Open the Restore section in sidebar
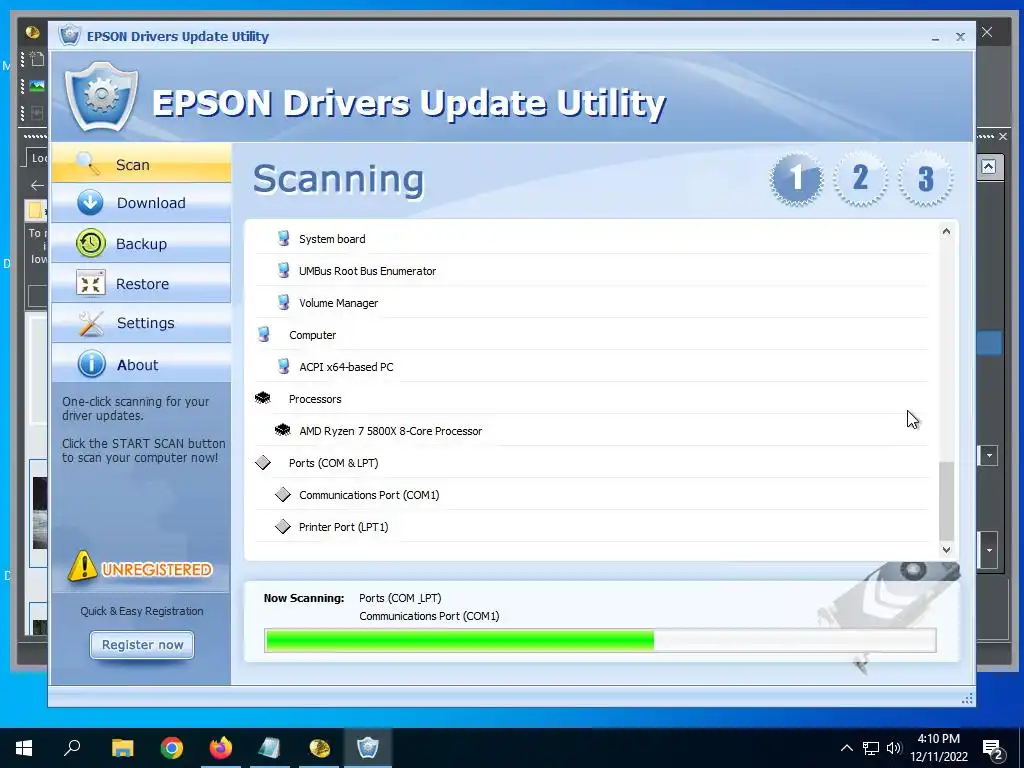Viewport: 1024px width, 768px height. 141,283
